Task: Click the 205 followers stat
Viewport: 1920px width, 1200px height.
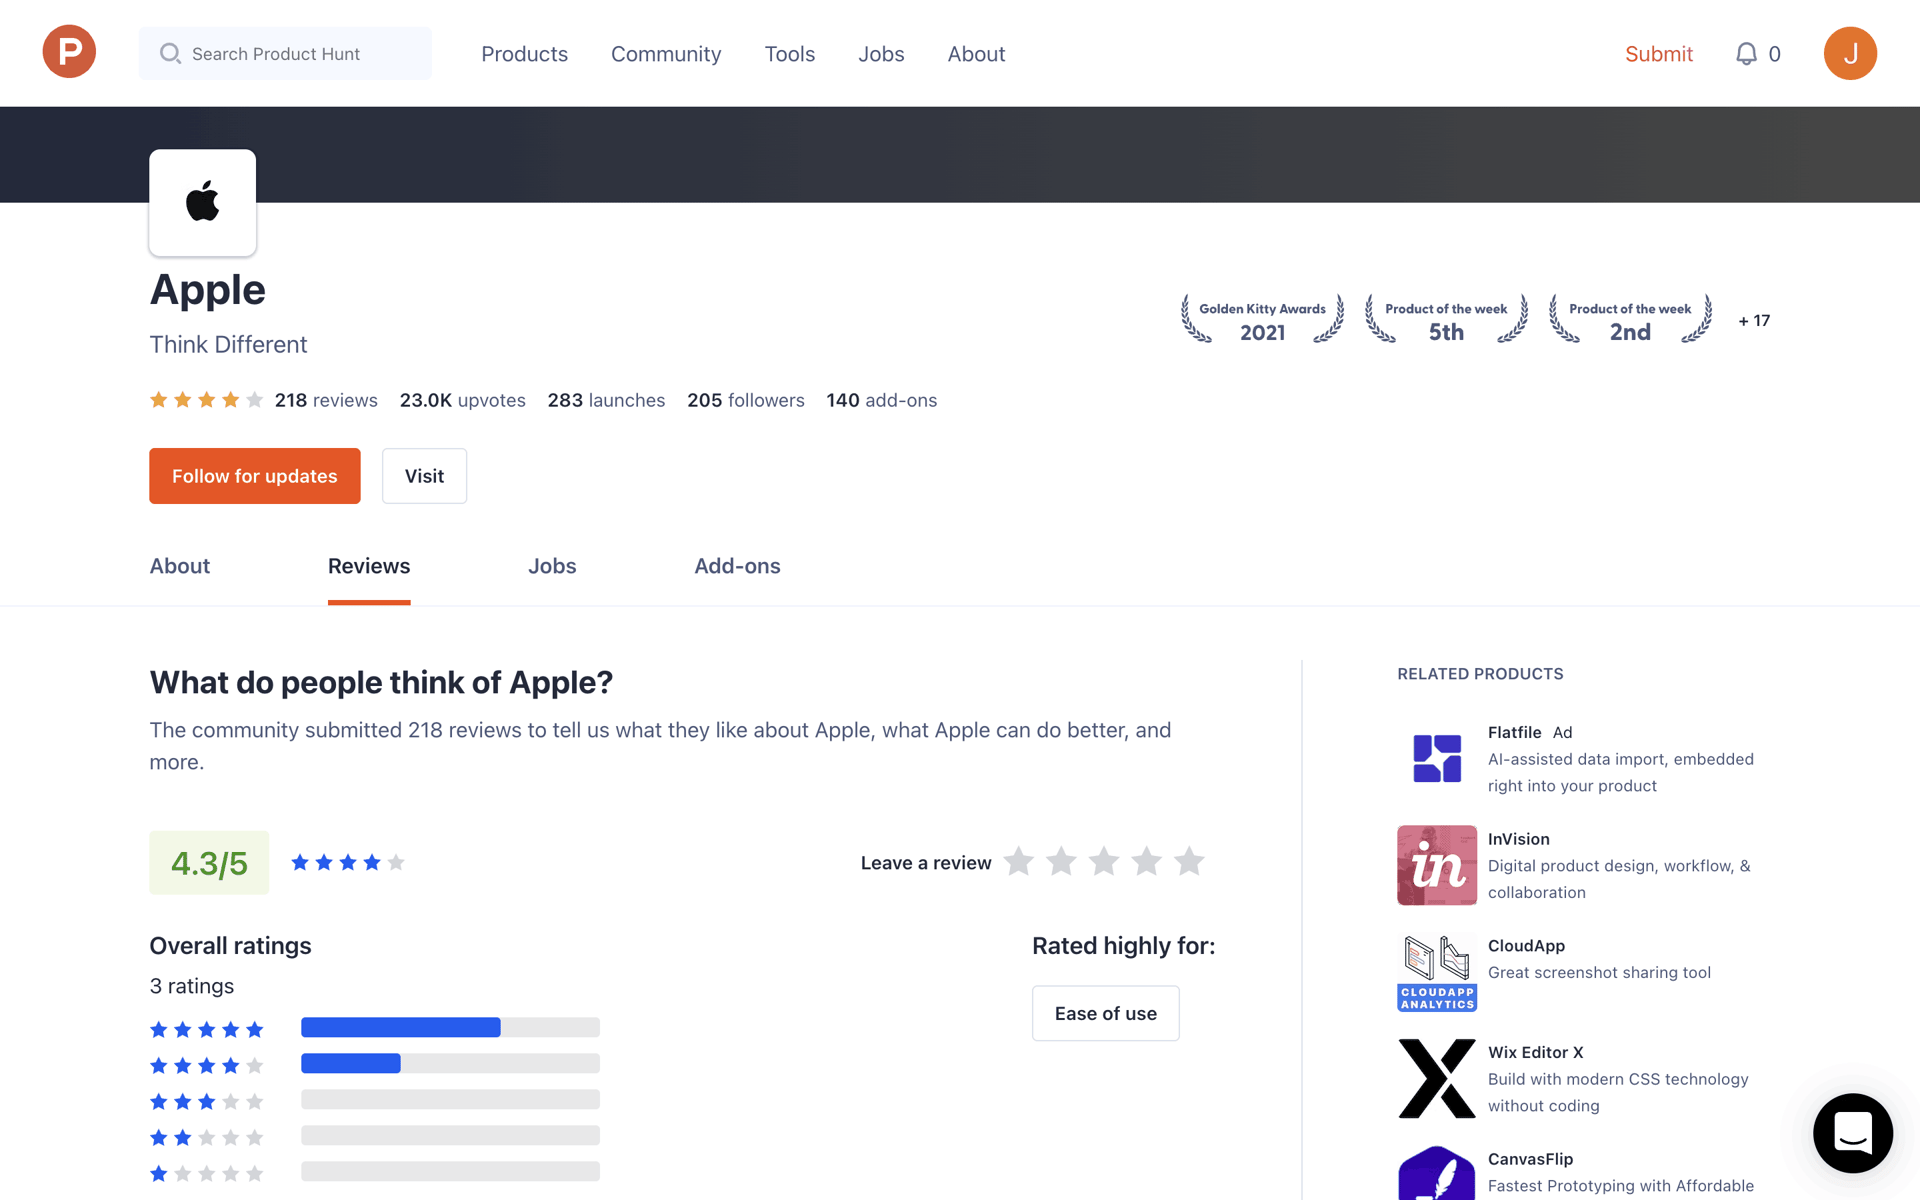Action: 746,400
